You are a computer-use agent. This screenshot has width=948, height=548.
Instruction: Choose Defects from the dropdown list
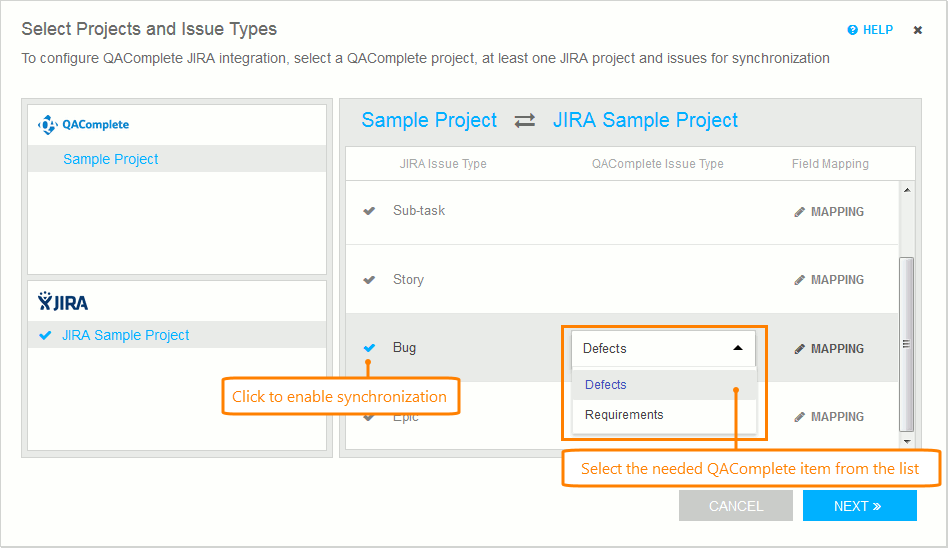click(606, 385)
